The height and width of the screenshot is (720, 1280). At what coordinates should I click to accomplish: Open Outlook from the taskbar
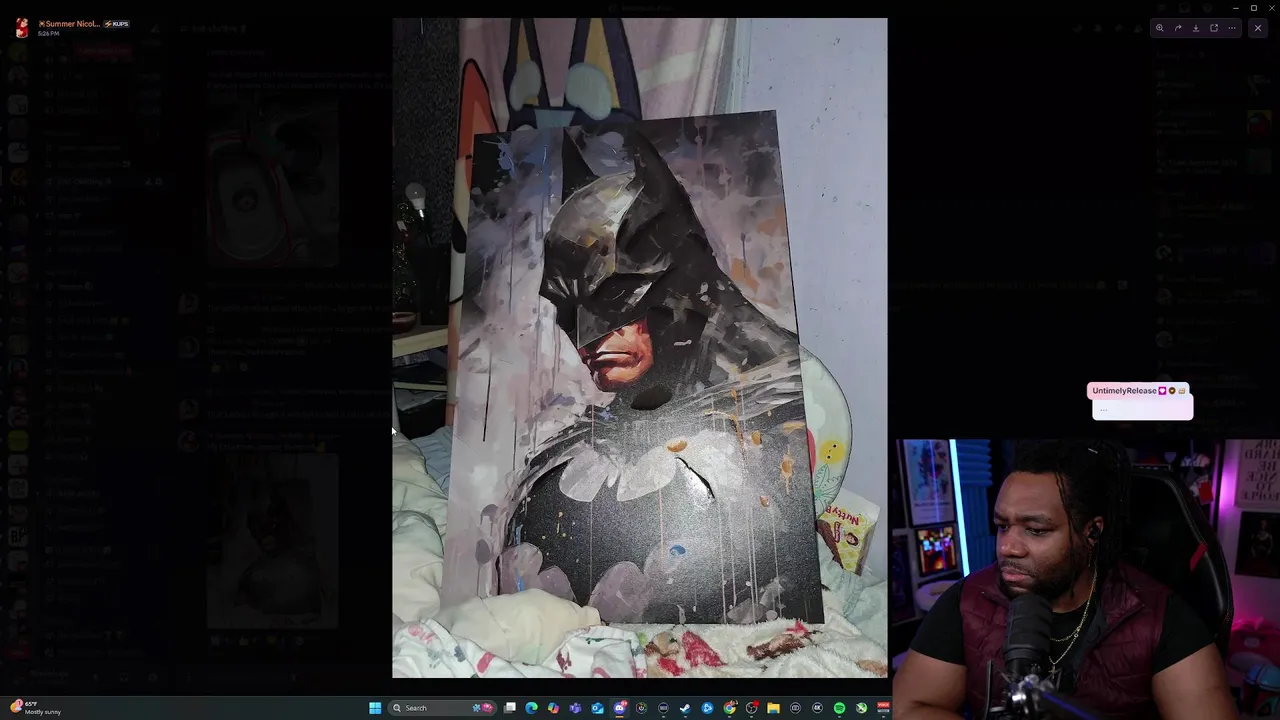597,708
